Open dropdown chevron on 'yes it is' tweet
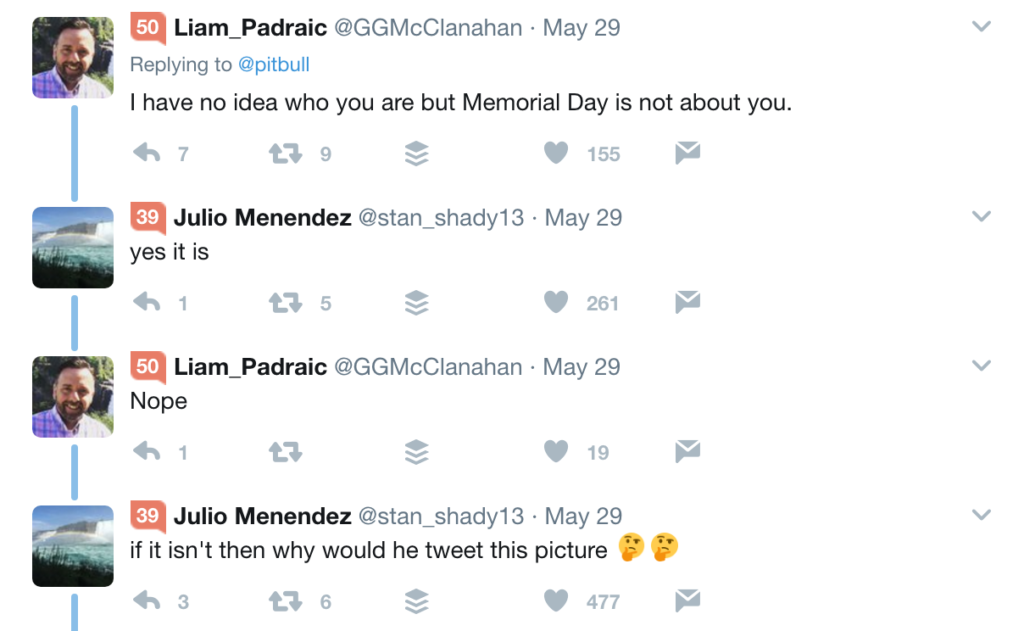The image size is (1024, 631). click(x=981, y=217)
